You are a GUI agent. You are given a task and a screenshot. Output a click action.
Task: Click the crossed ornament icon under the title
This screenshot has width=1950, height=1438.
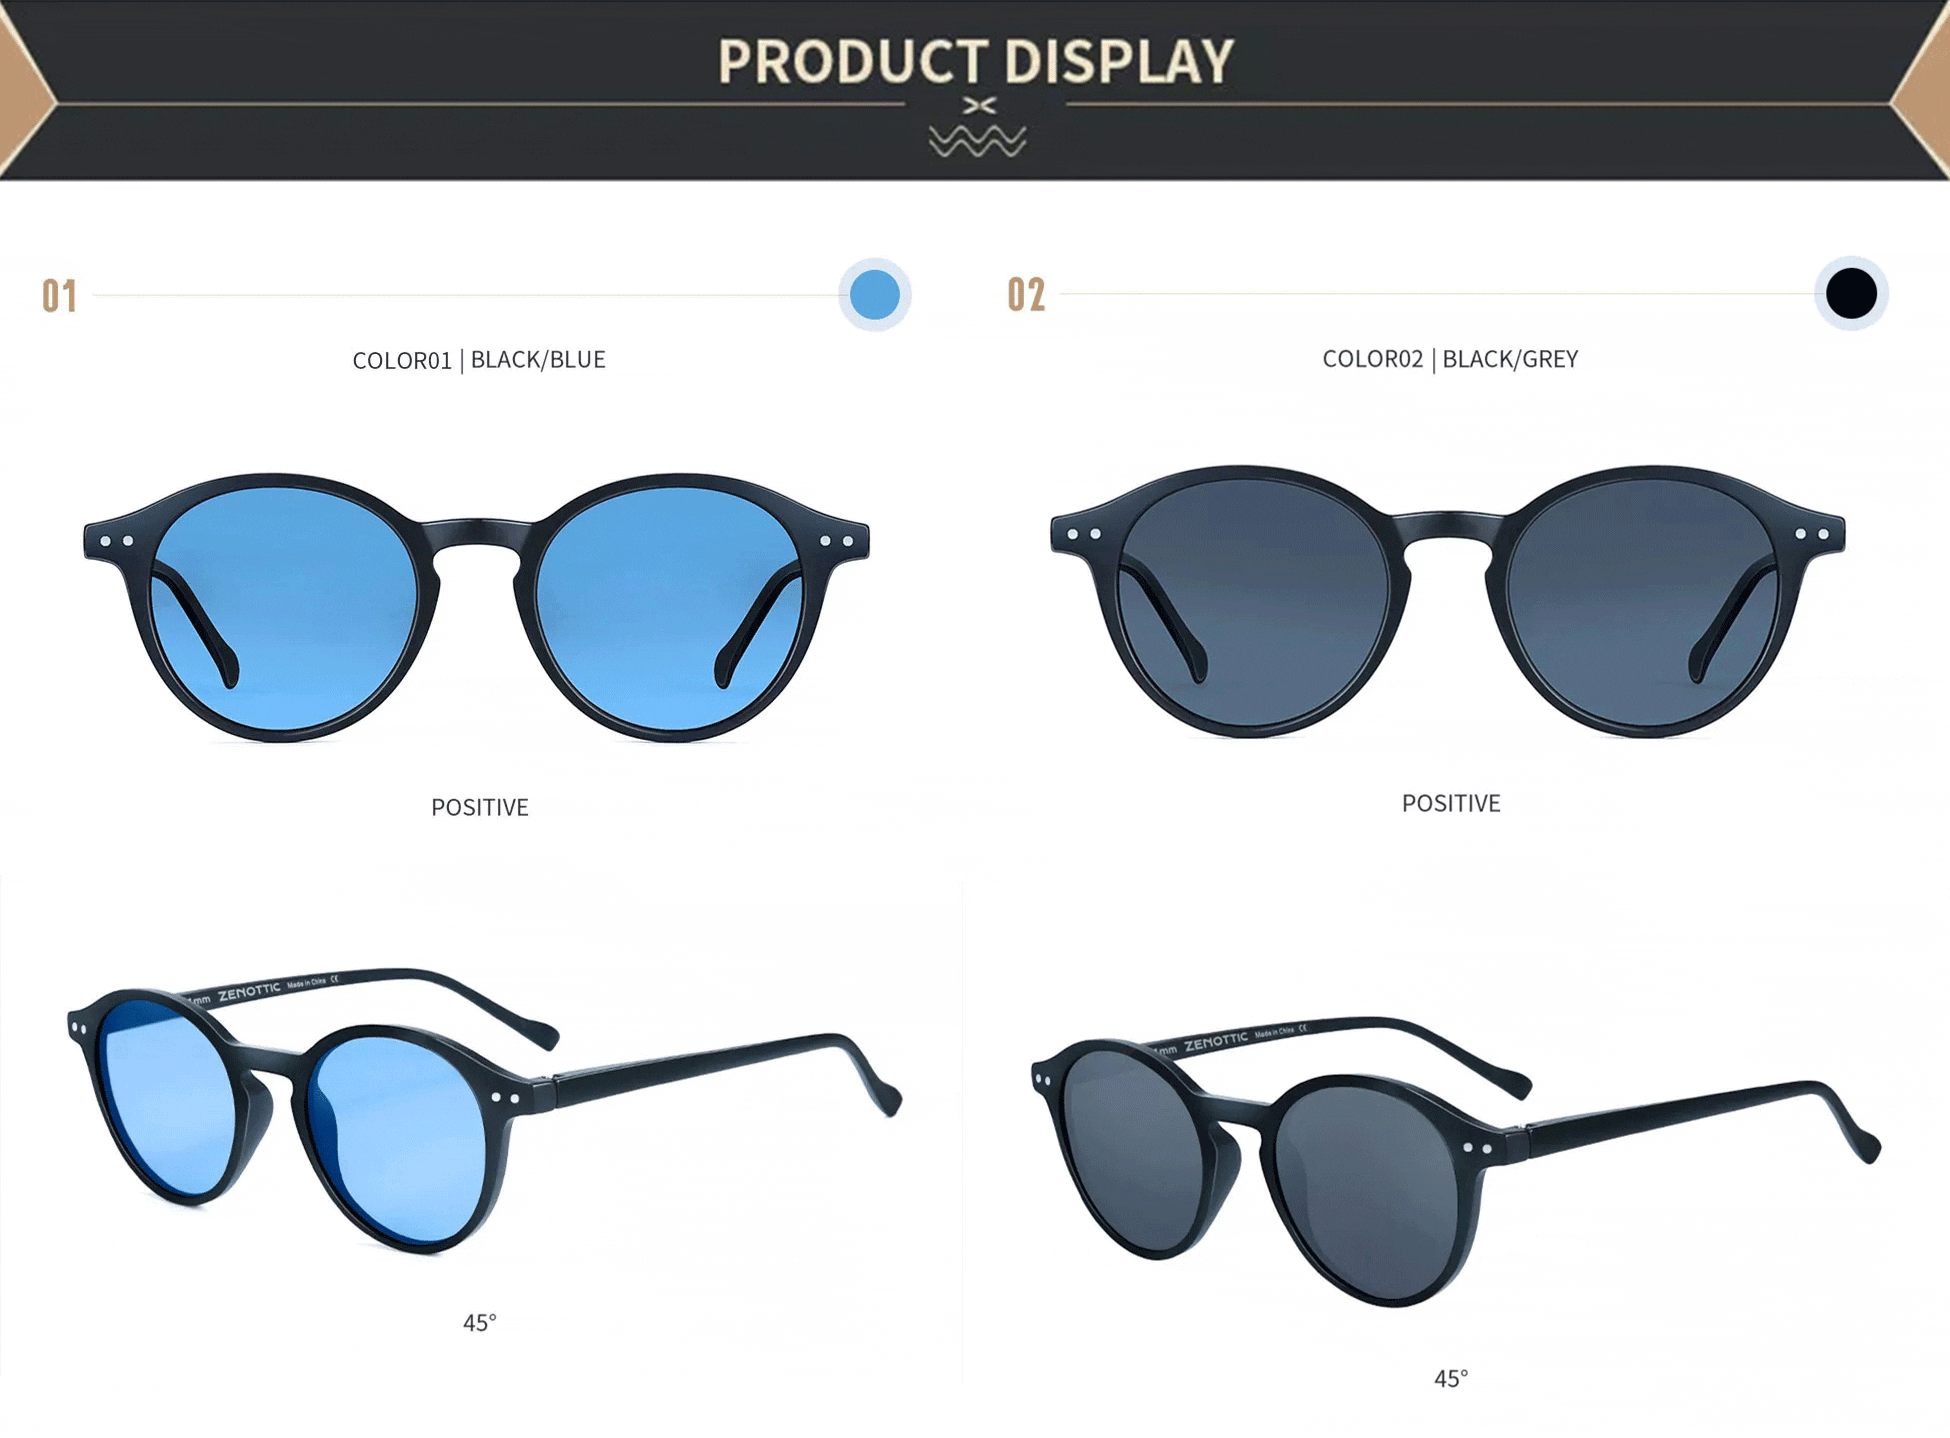[x=979, y=105]
